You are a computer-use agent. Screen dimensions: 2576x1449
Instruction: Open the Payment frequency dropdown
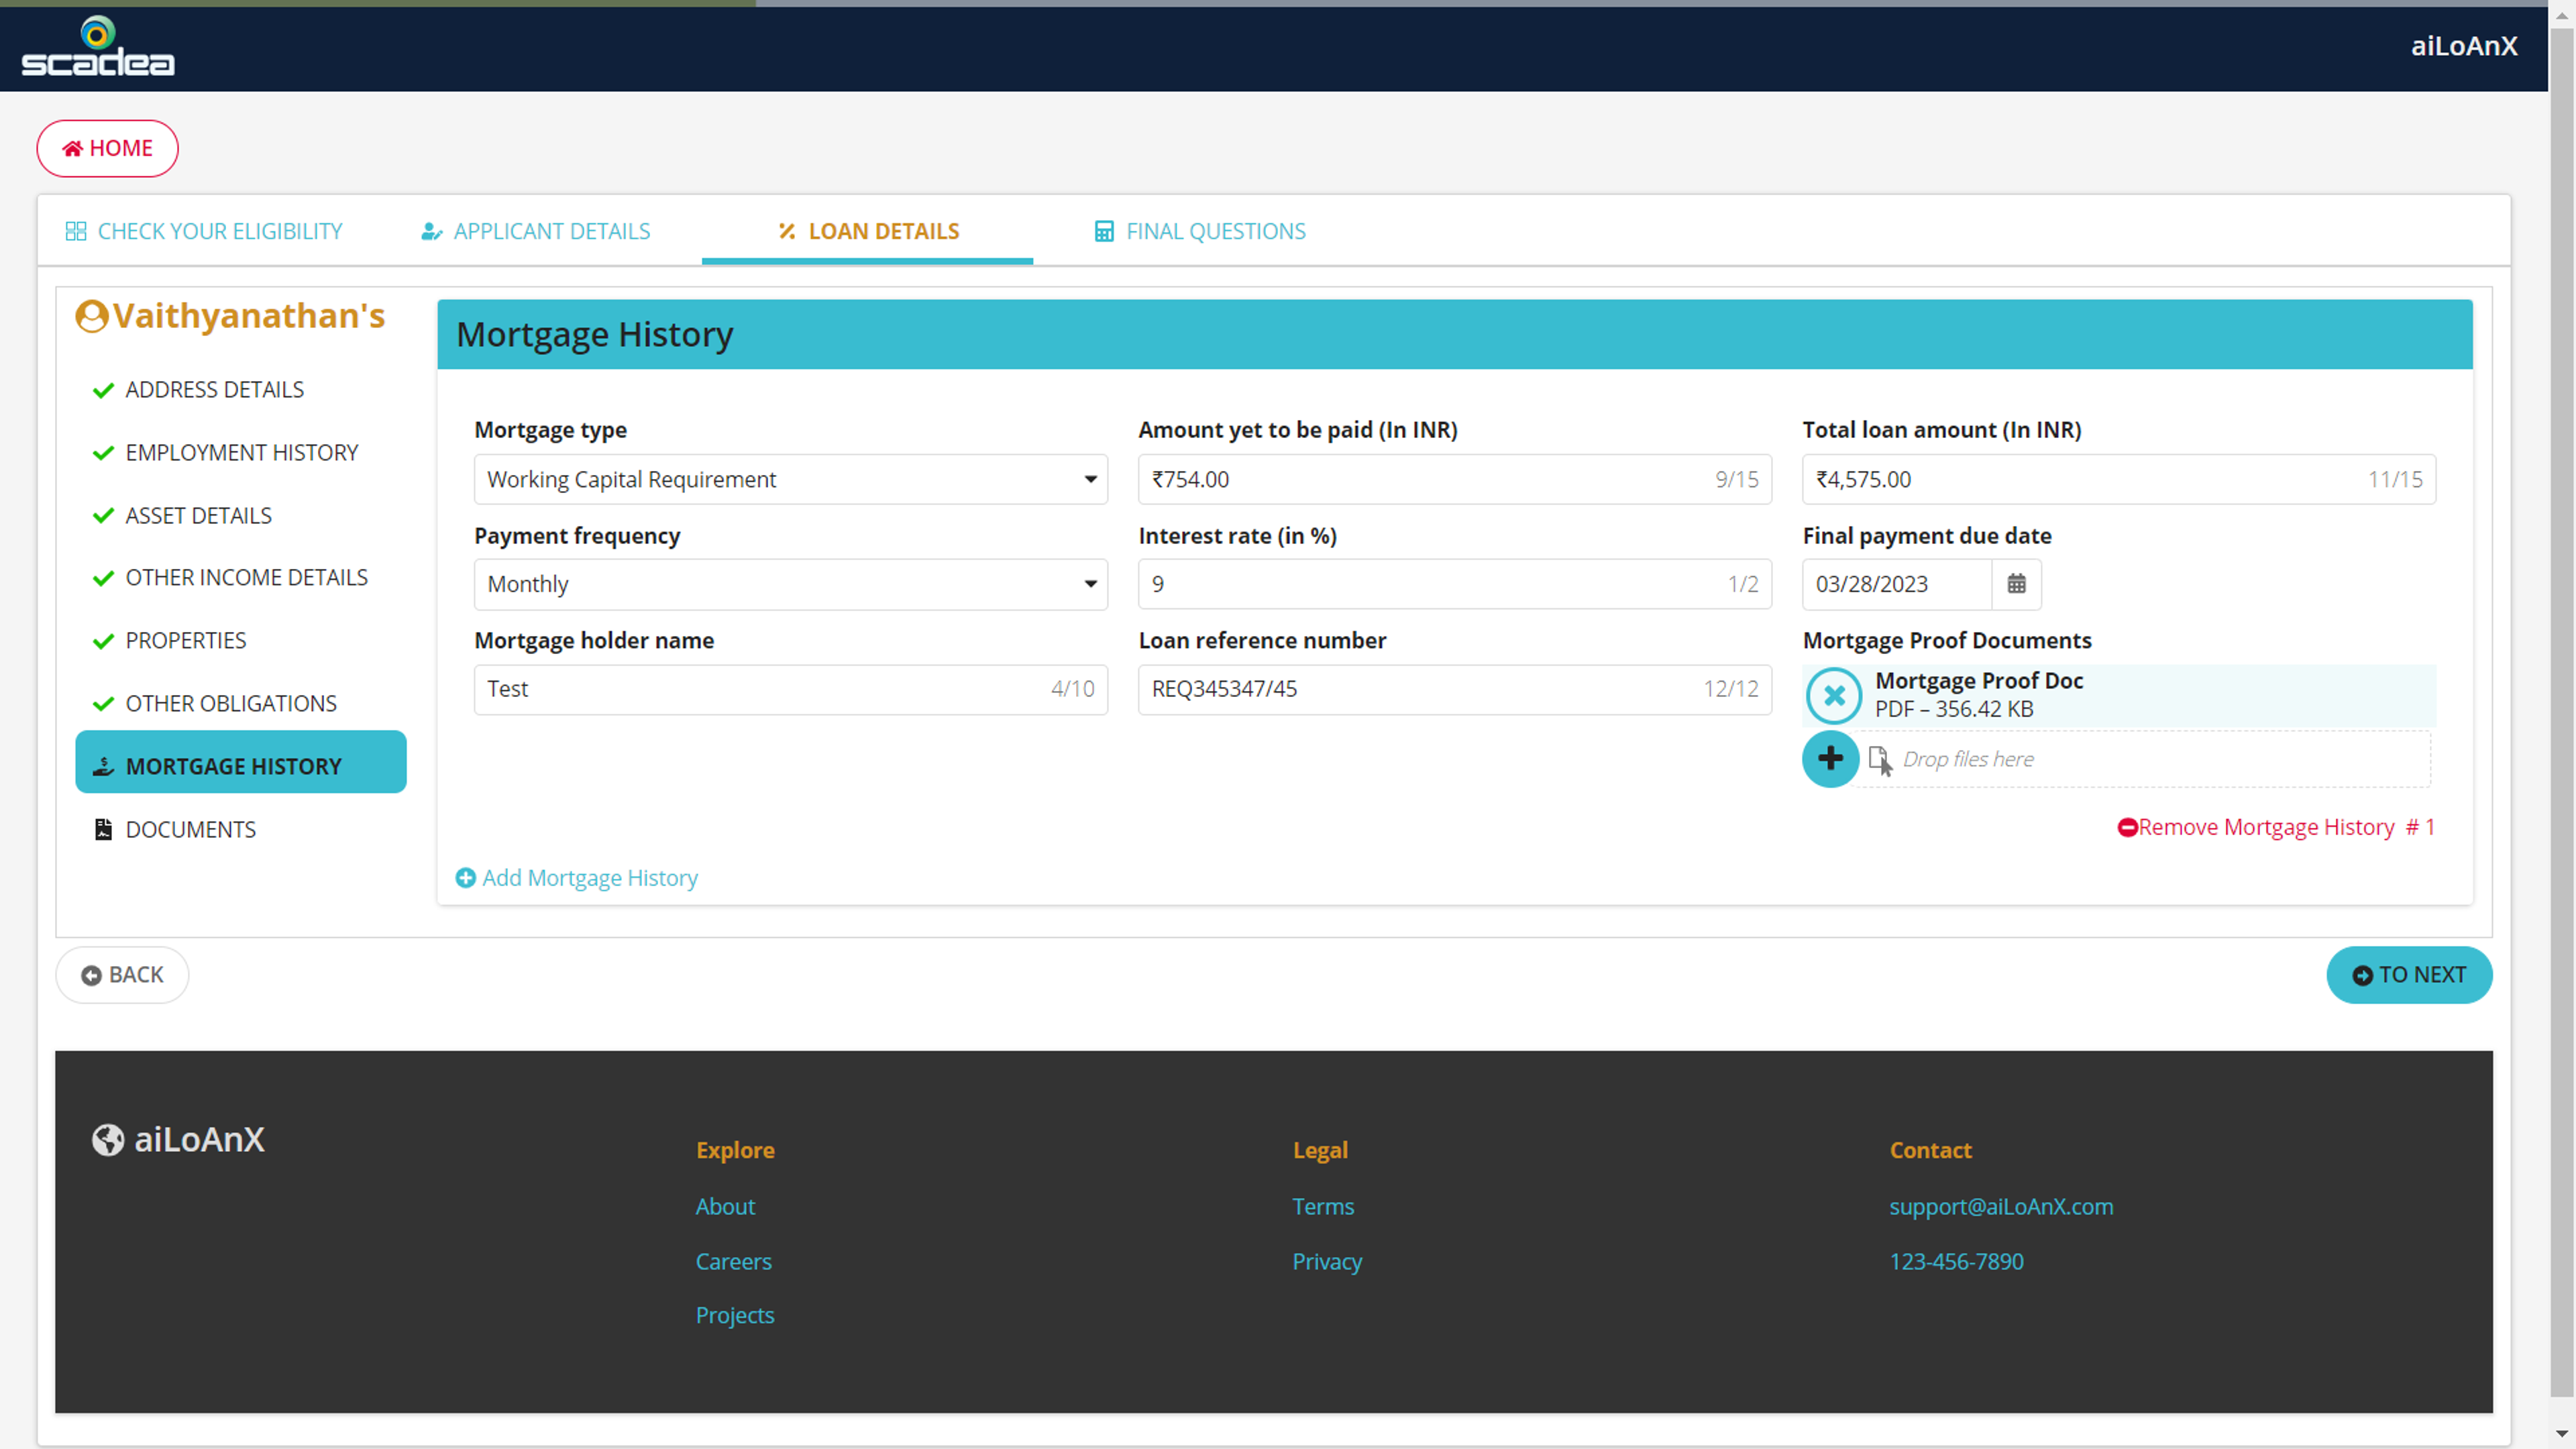click(x=790, y=584)
